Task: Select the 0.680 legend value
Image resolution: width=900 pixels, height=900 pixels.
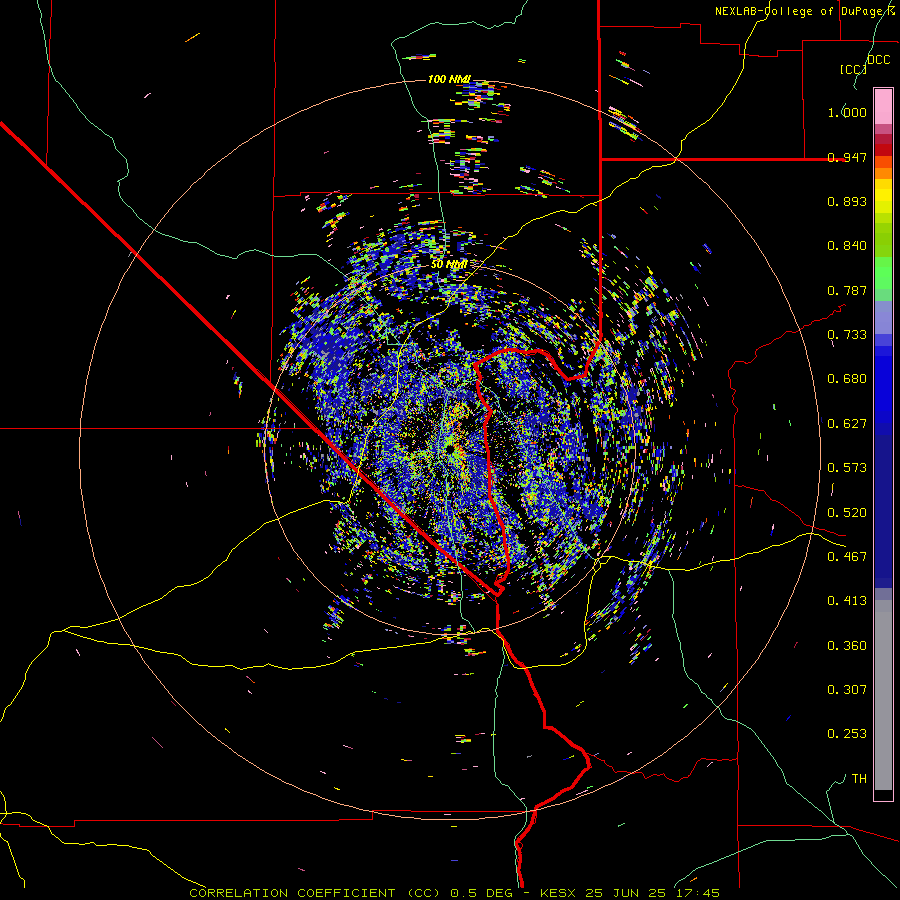Action: click(x=847, y=379)
